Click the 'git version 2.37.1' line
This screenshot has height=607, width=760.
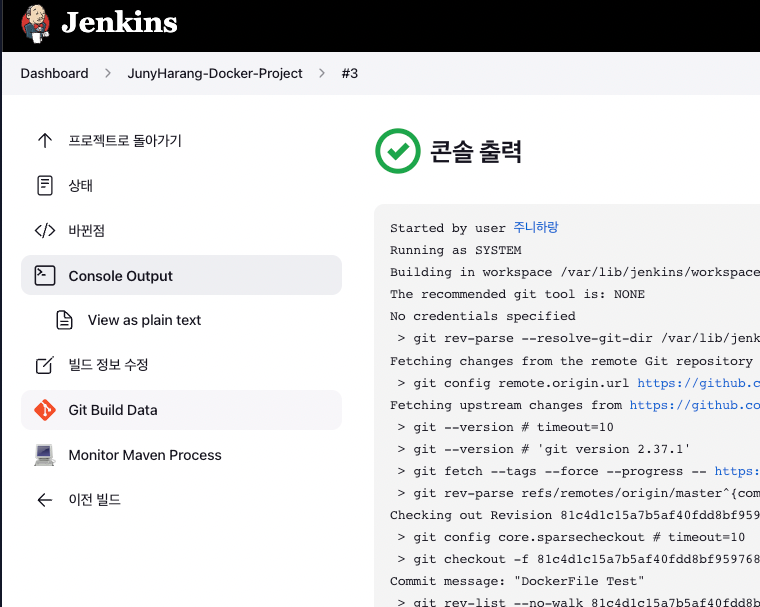click(544, 449)
